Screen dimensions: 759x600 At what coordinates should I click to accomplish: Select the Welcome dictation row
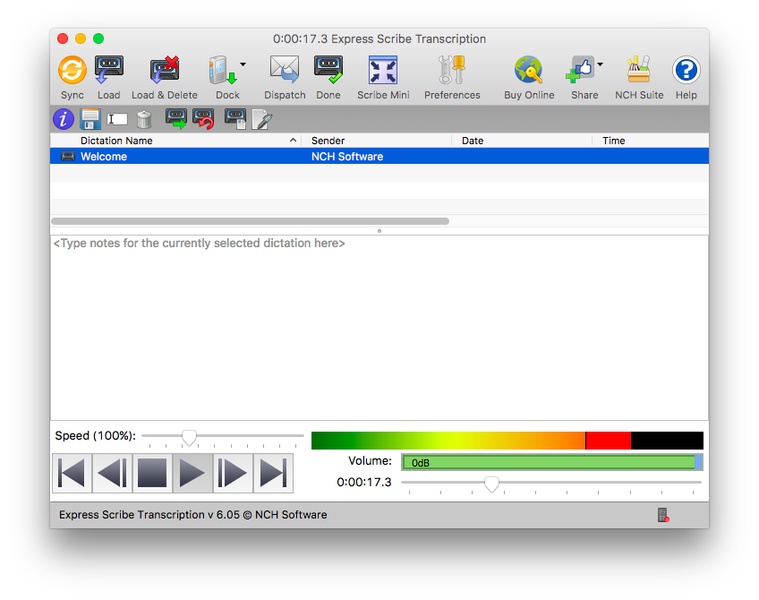tap(380, 156)
